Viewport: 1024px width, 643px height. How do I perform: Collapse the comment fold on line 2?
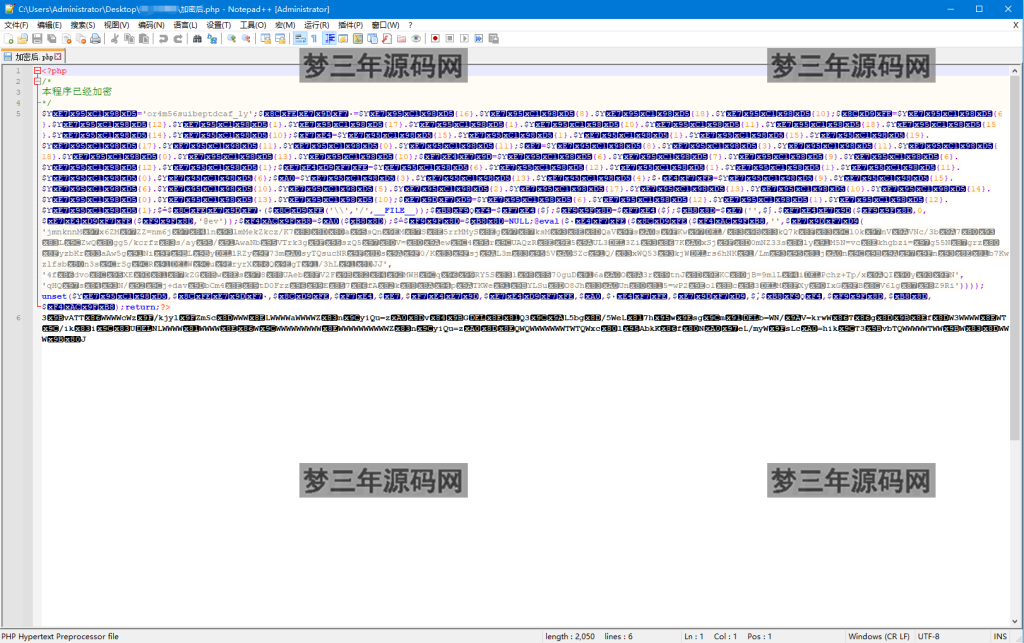37,81
